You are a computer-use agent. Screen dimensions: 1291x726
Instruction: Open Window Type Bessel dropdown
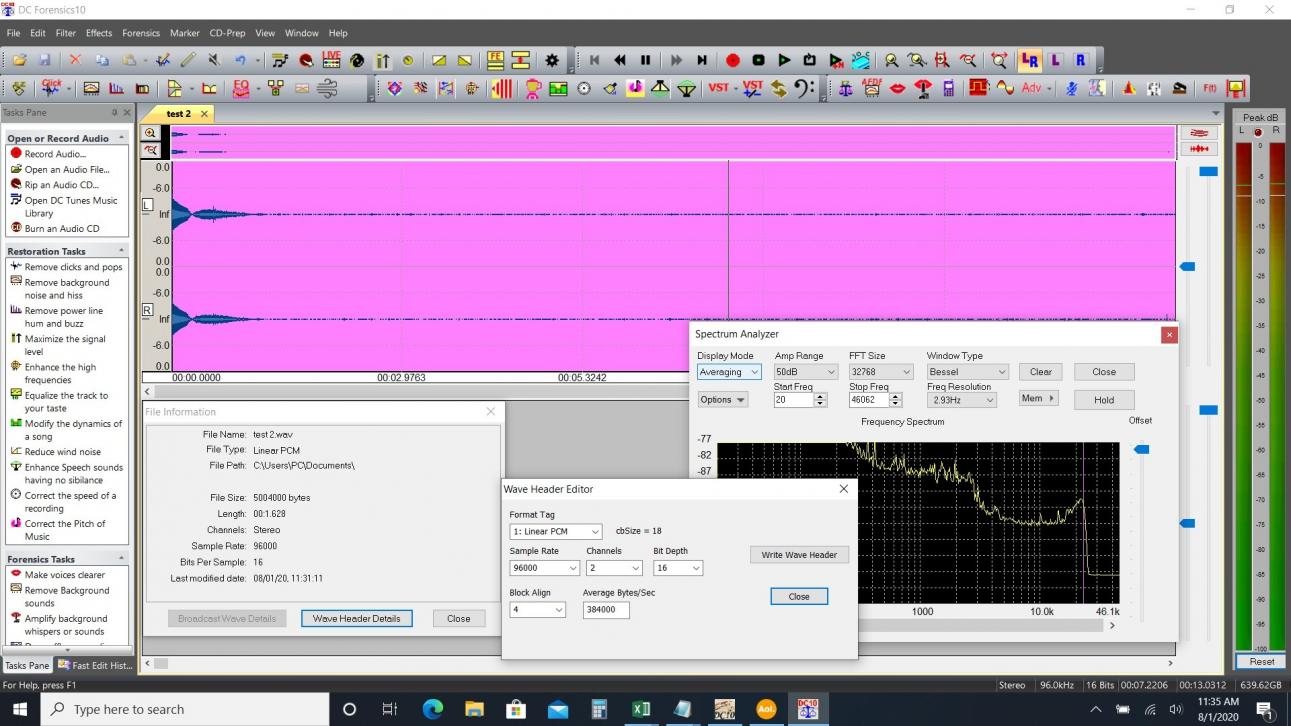tap(967, 372)
